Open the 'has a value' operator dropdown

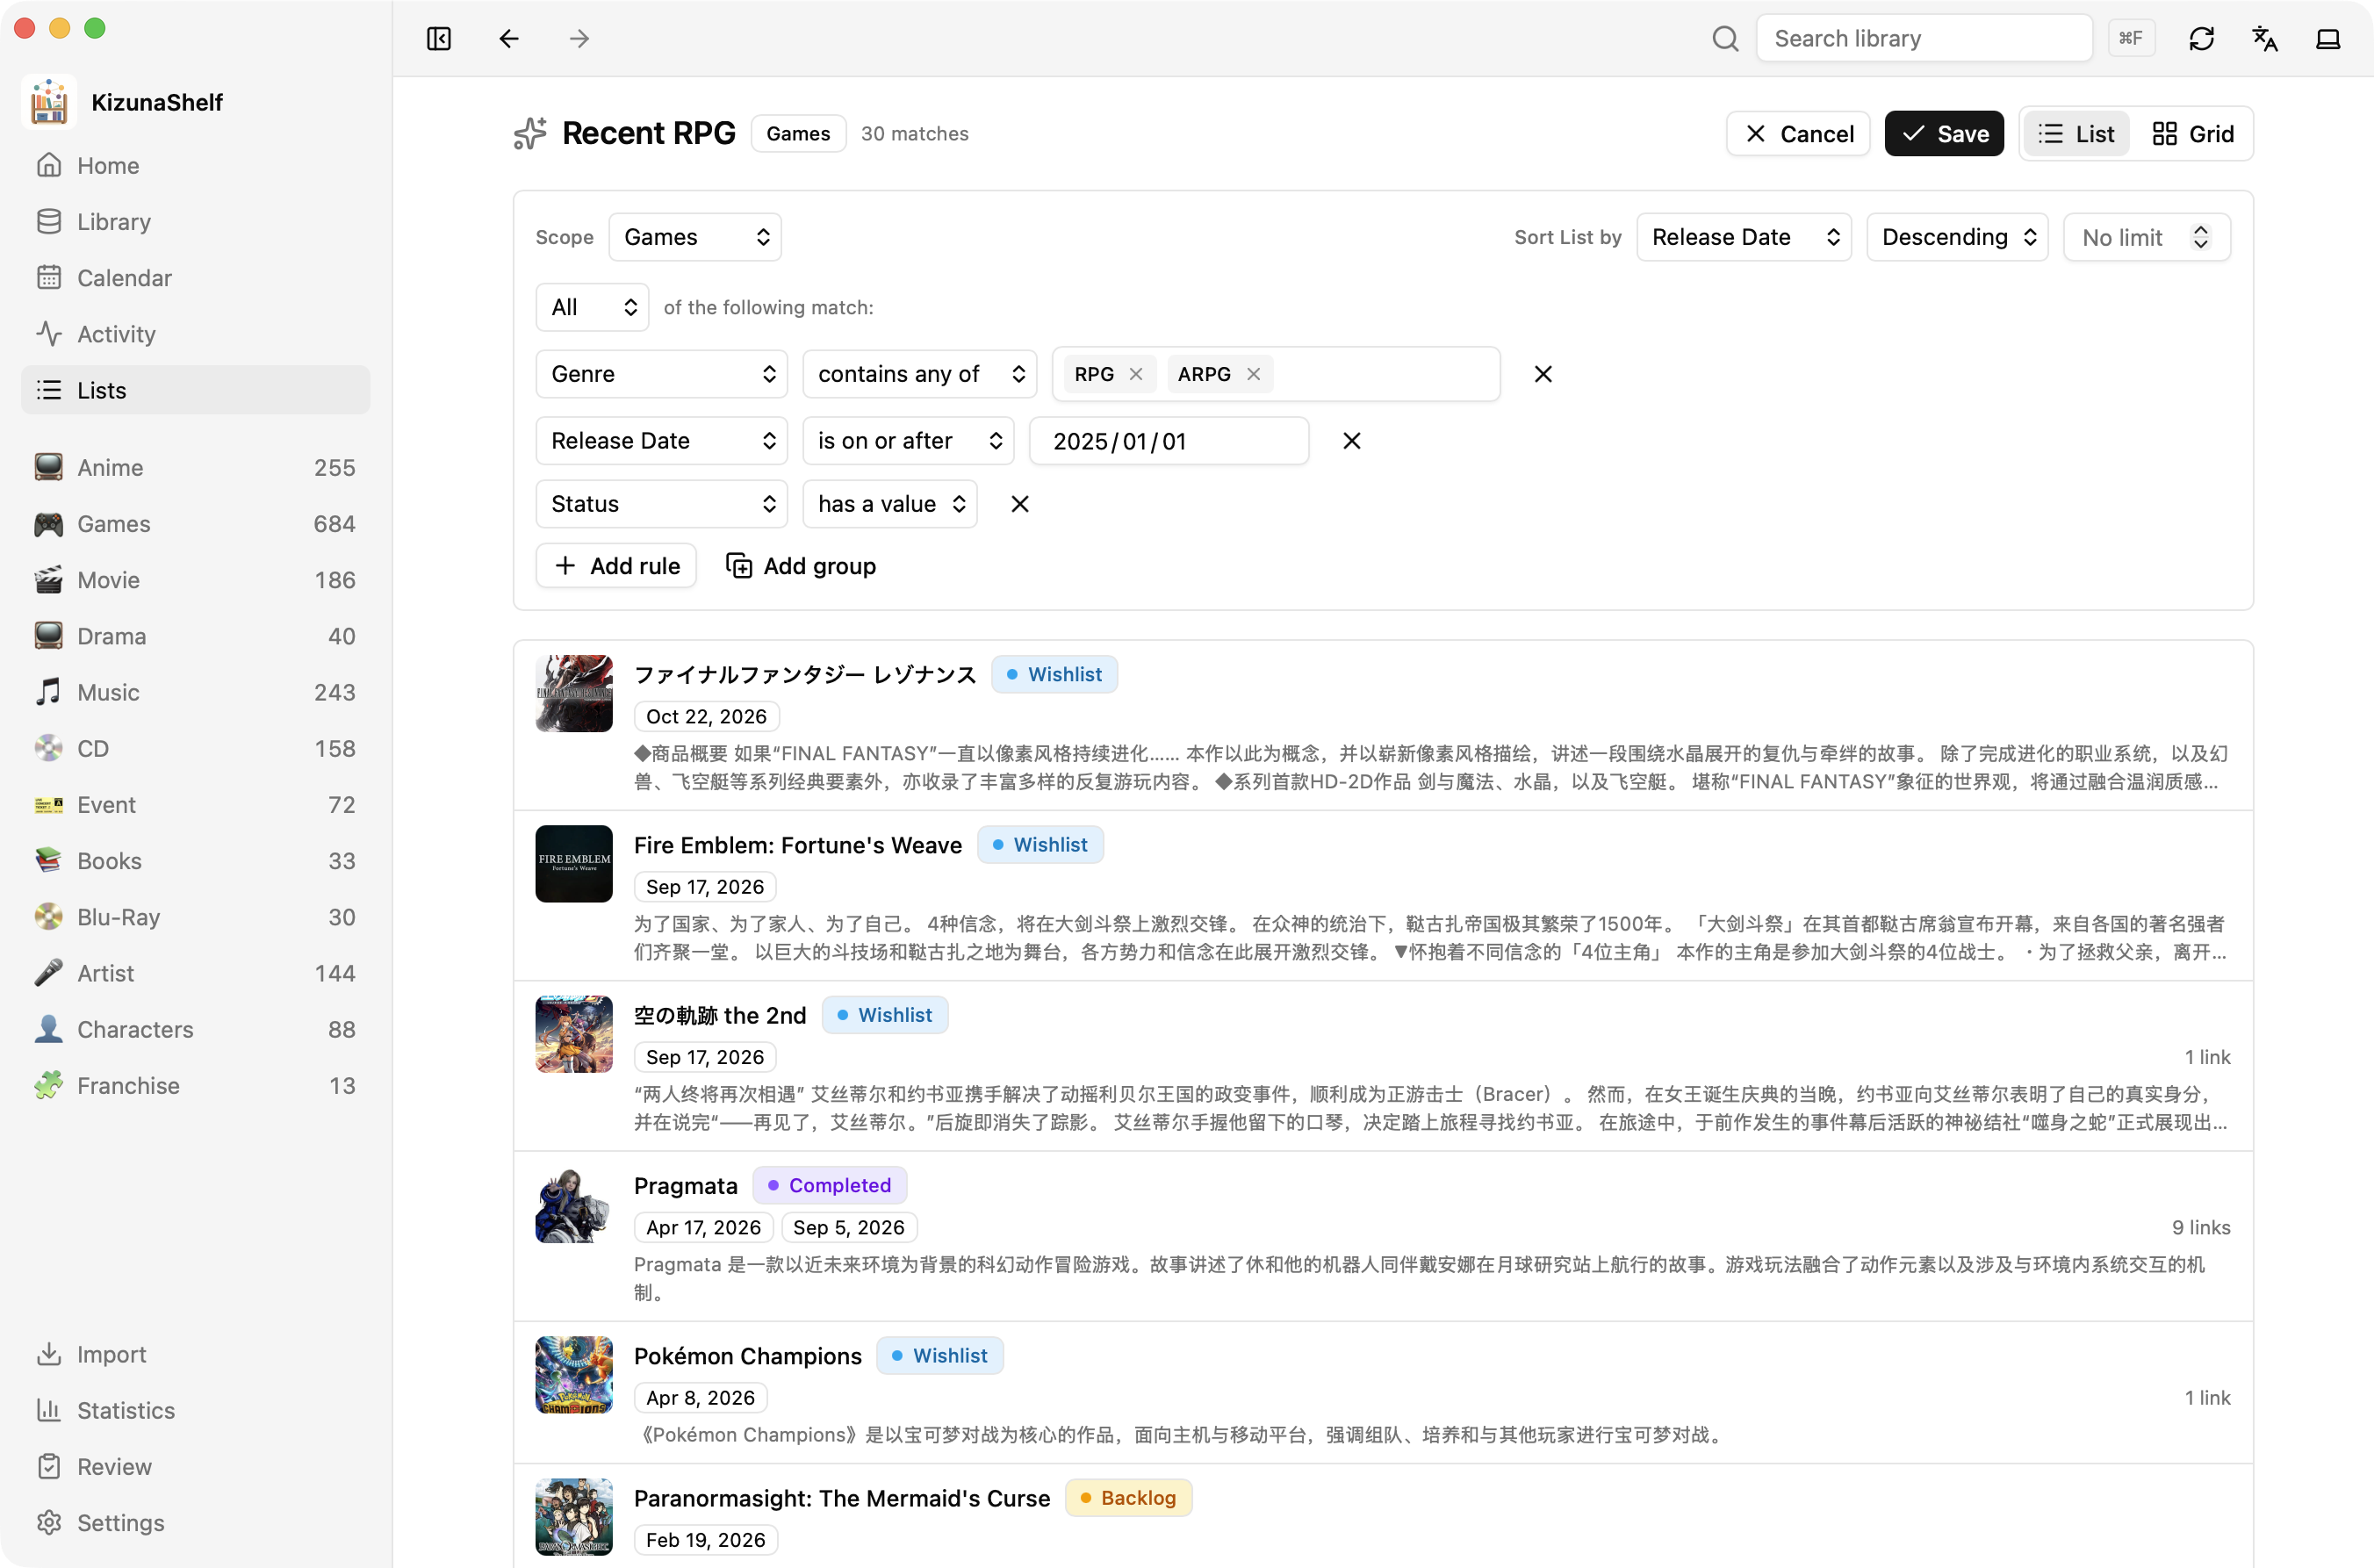tap(889, 504)
